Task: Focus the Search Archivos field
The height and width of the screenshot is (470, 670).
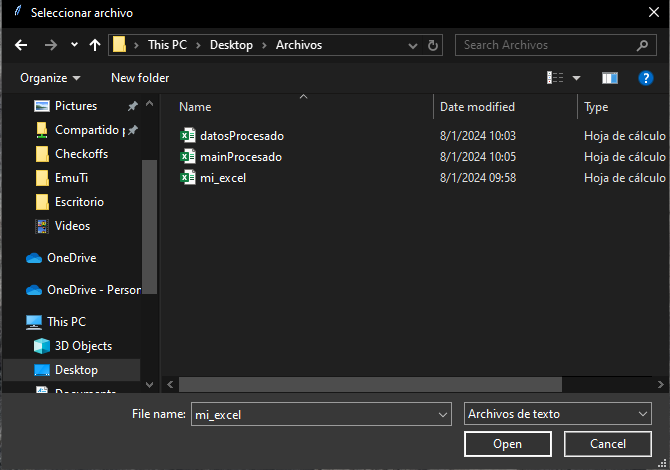Action: click(555, 45)
